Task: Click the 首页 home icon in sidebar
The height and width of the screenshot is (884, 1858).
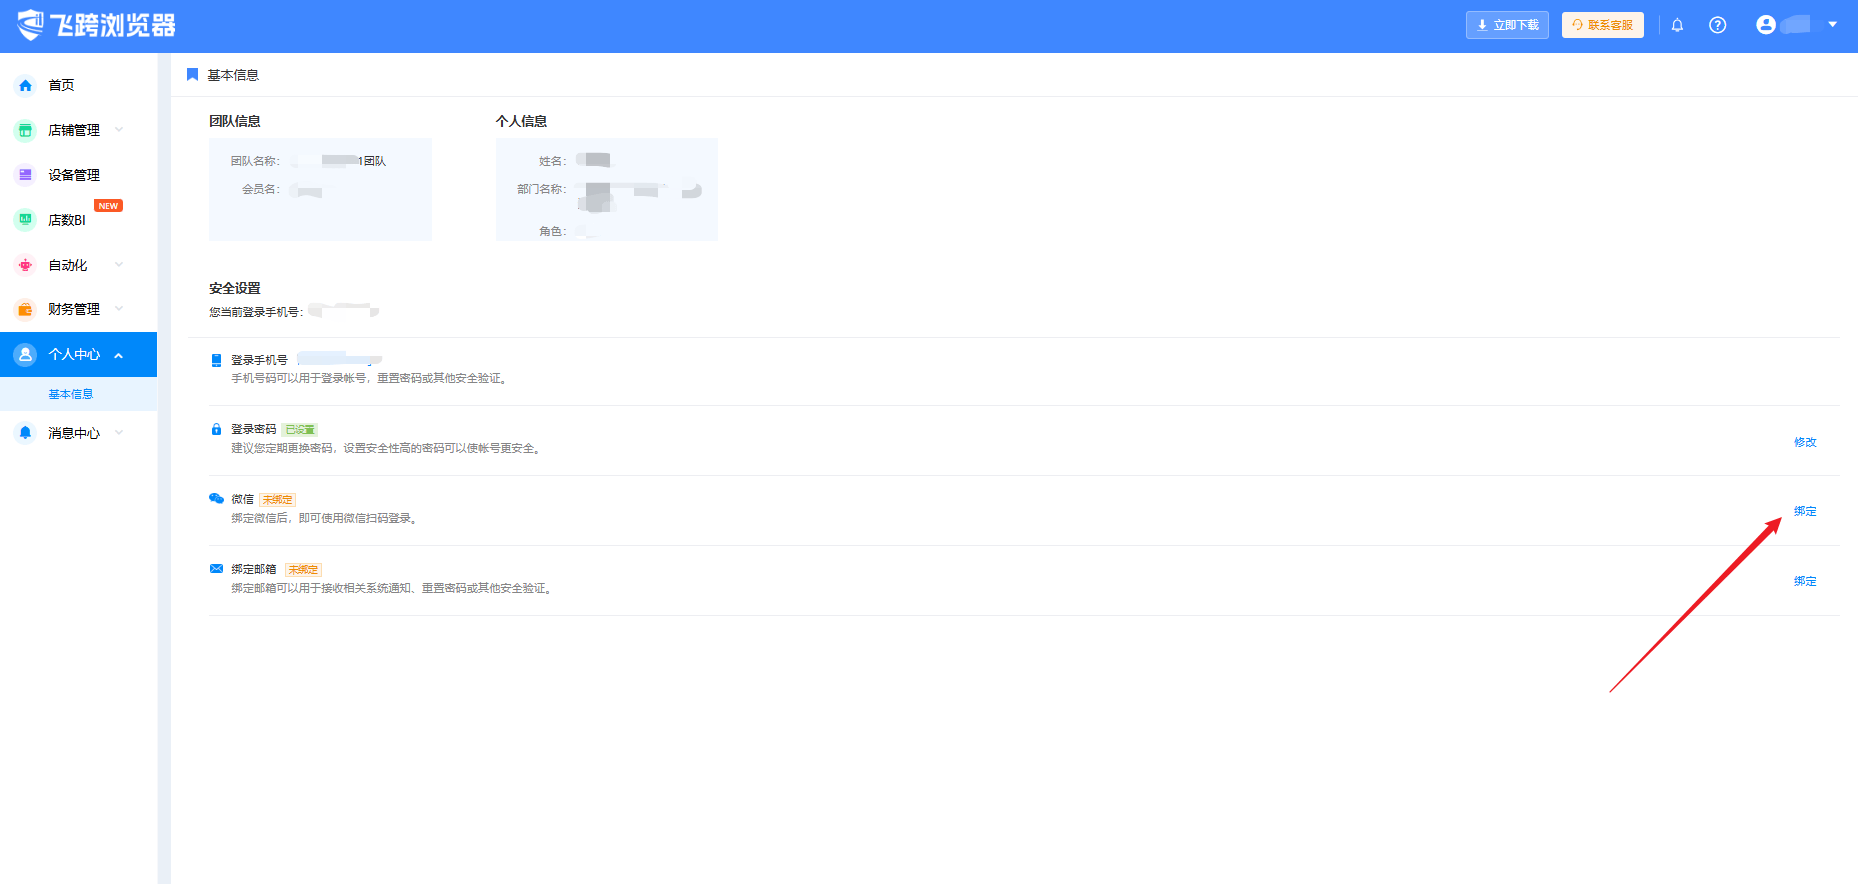Action: click(x=26, y=85)
